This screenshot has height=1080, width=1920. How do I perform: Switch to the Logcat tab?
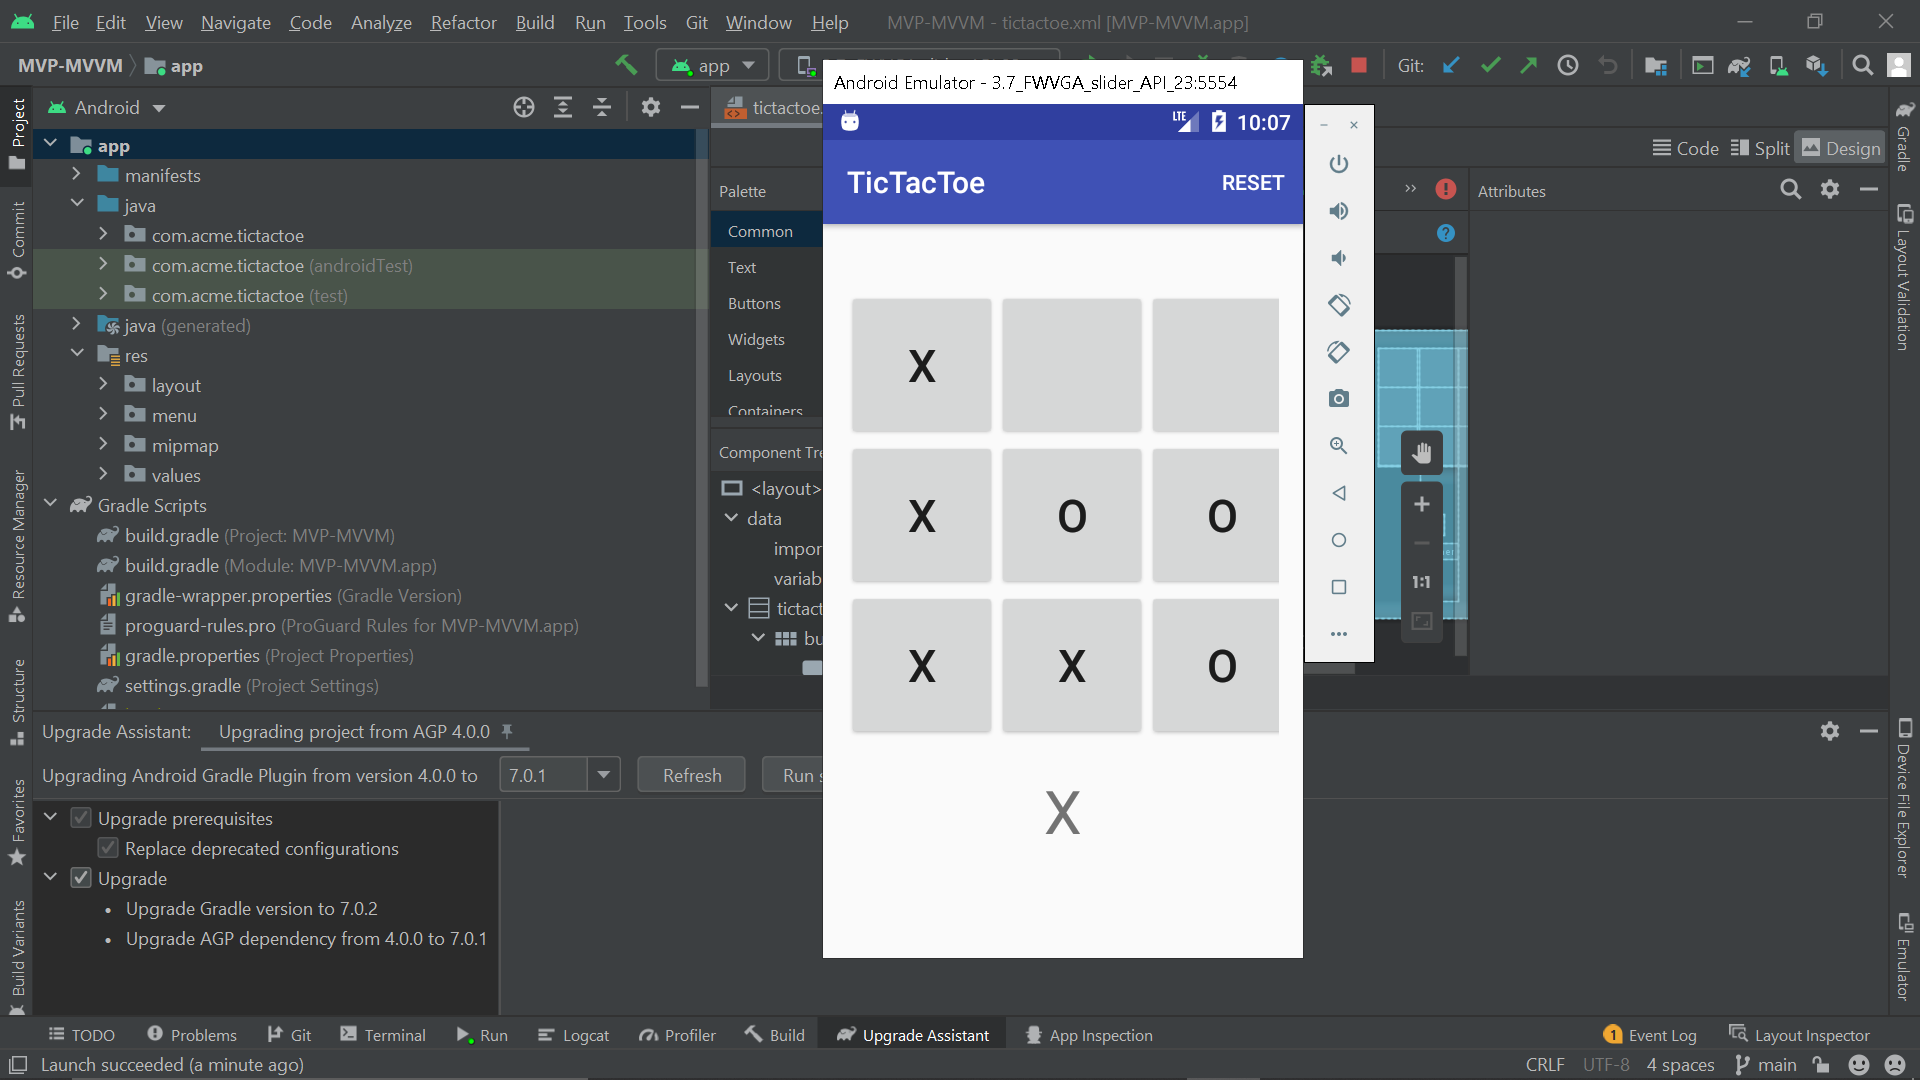(574, 1035)
